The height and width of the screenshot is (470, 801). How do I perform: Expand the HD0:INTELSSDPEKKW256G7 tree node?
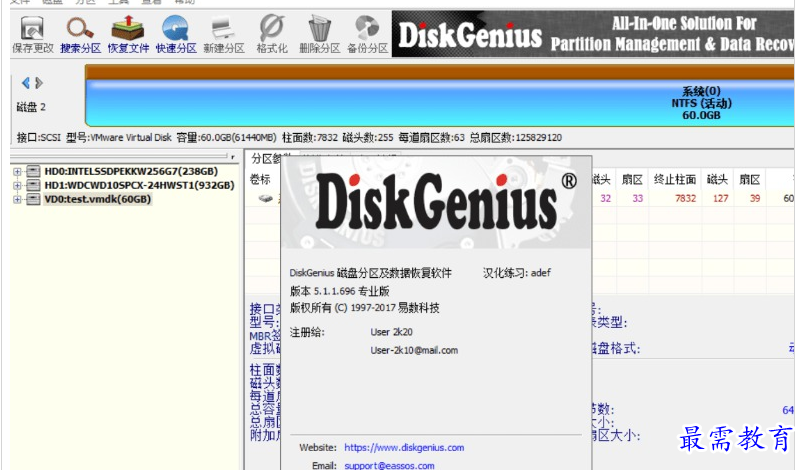pos(17,172)
